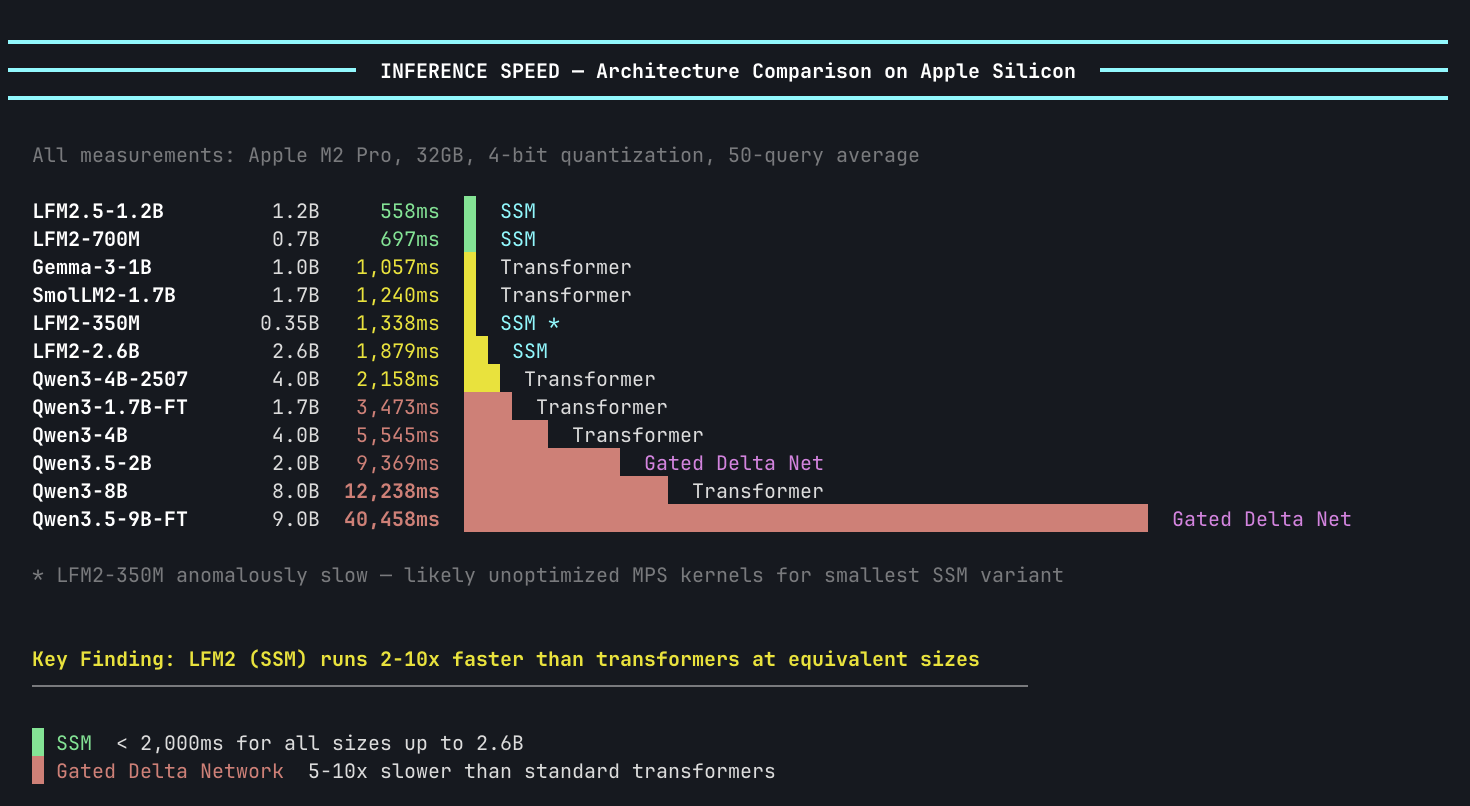Select the LFM2-2.6B model name
Viewport: 1470px width, 806px height.
(86, 351)
